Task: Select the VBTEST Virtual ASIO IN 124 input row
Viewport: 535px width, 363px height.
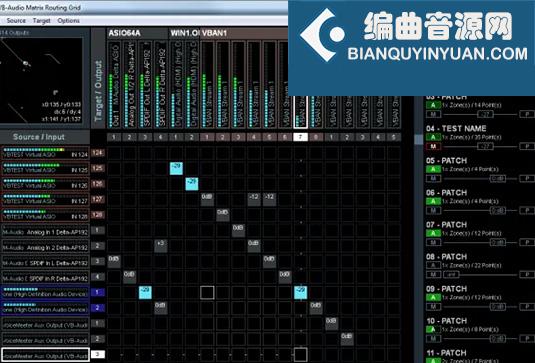Action: click(45, 153)
